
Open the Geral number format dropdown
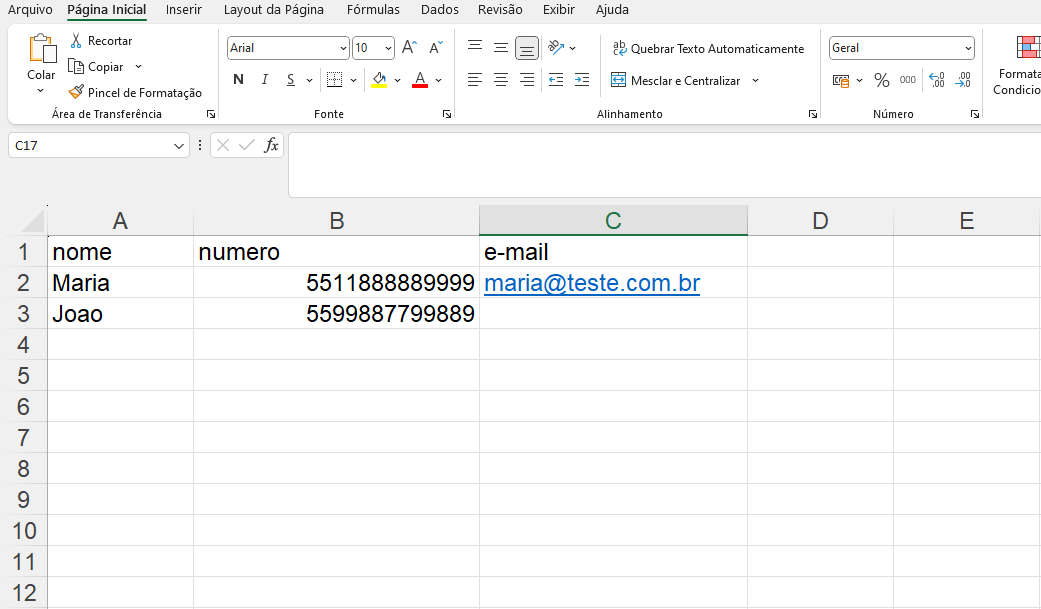(x=968, y=48)
